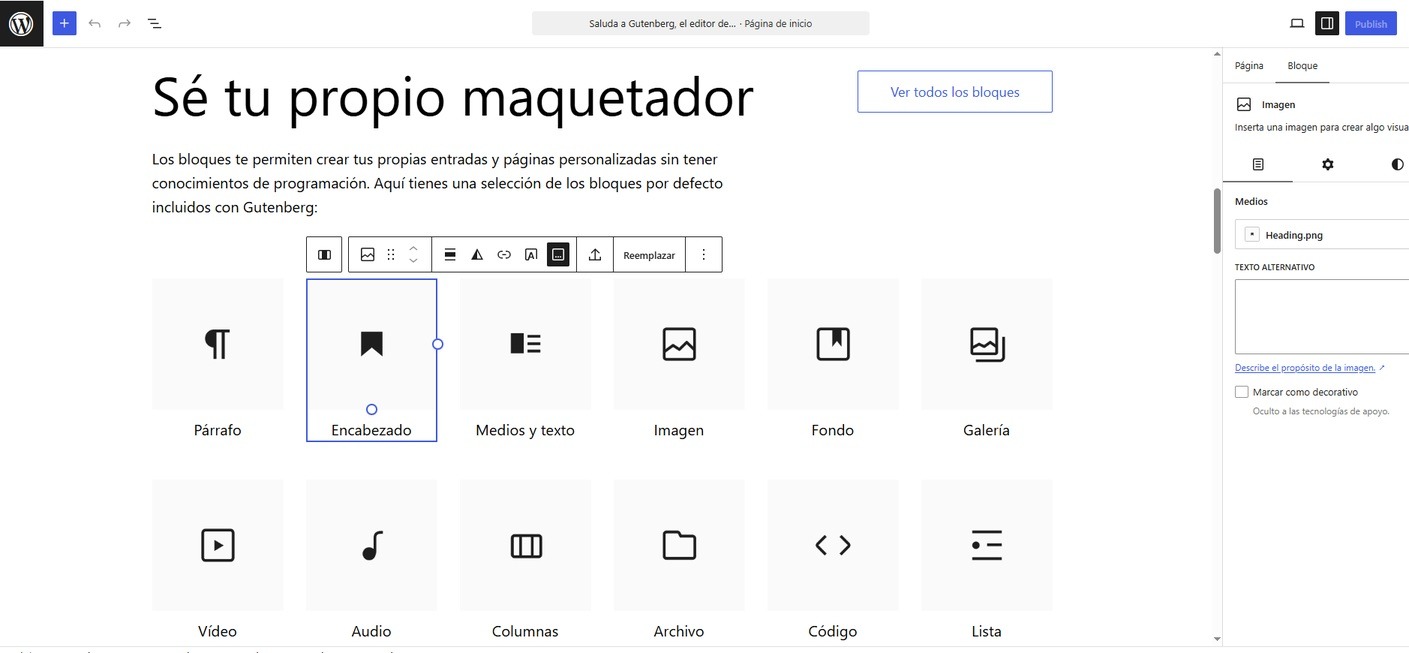This screenshot has height=653, width=1409.
Task: Click the paragraph starting Los bloques te permiten
Action: coord(437,183)
